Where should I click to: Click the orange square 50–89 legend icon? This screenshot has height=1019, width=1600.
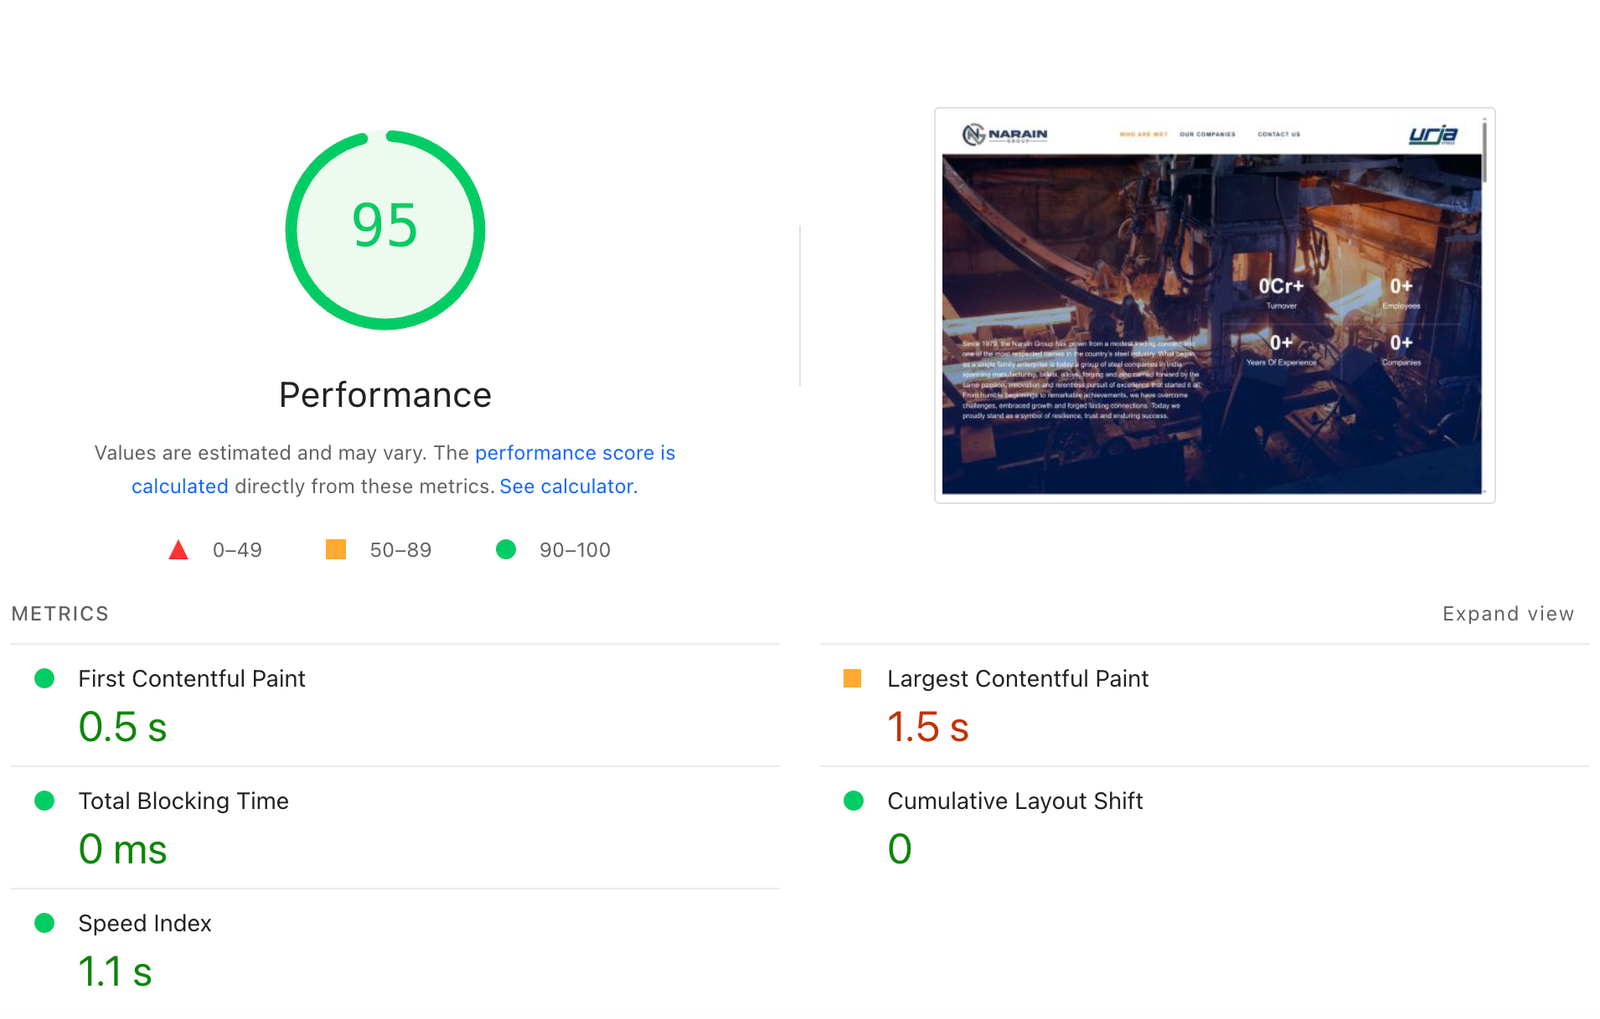point(336,549)
